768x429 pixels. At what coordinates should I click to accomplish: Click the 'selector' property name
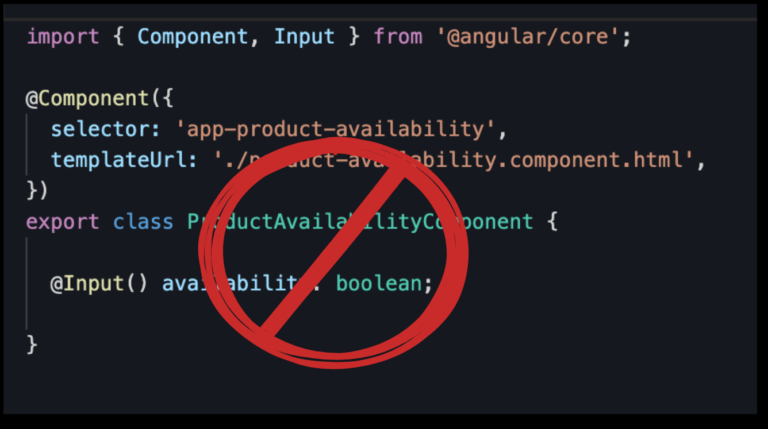[100, 129]
